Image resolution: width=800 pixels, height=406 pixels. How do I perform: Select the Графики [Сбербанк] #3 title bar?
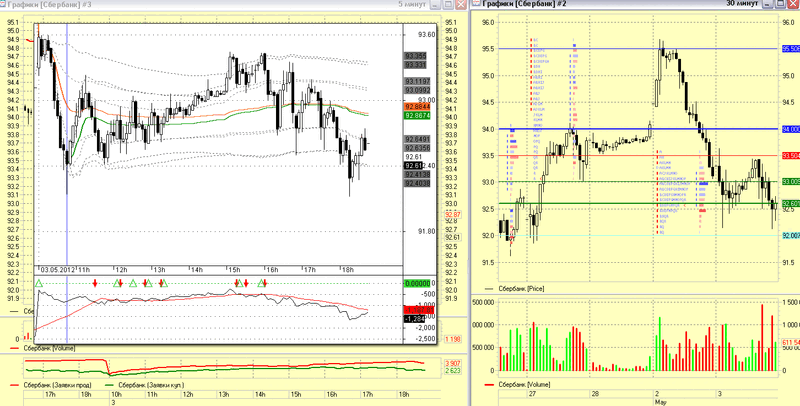(234, 4)
